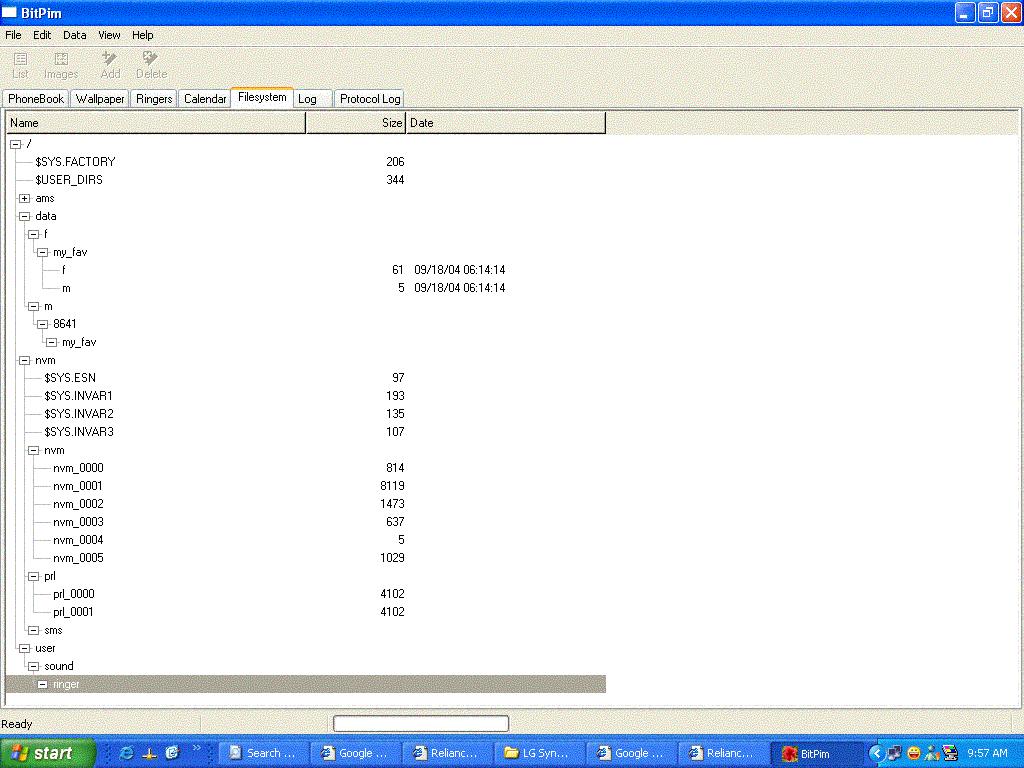1024x768 pixels.
Task: Collapse the data folder node
Action: (x=24, y=216)
